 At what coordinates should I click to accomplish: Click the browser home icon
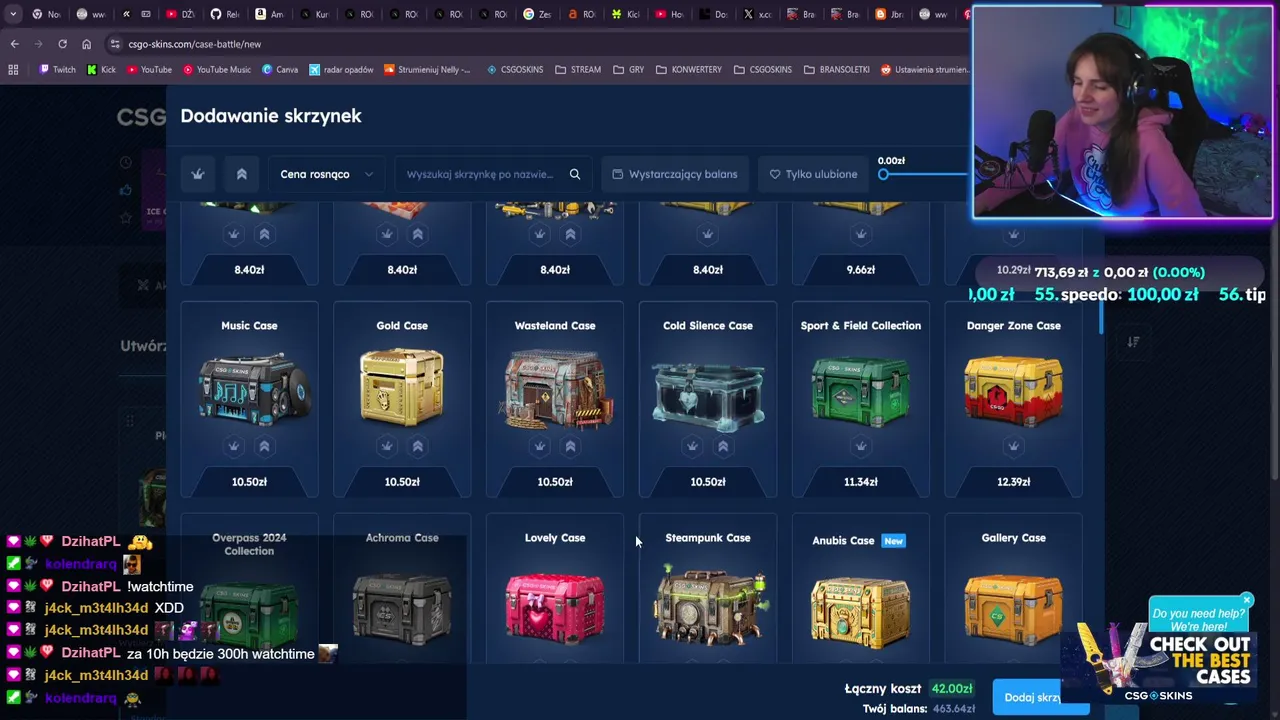(x=86, y=44)
